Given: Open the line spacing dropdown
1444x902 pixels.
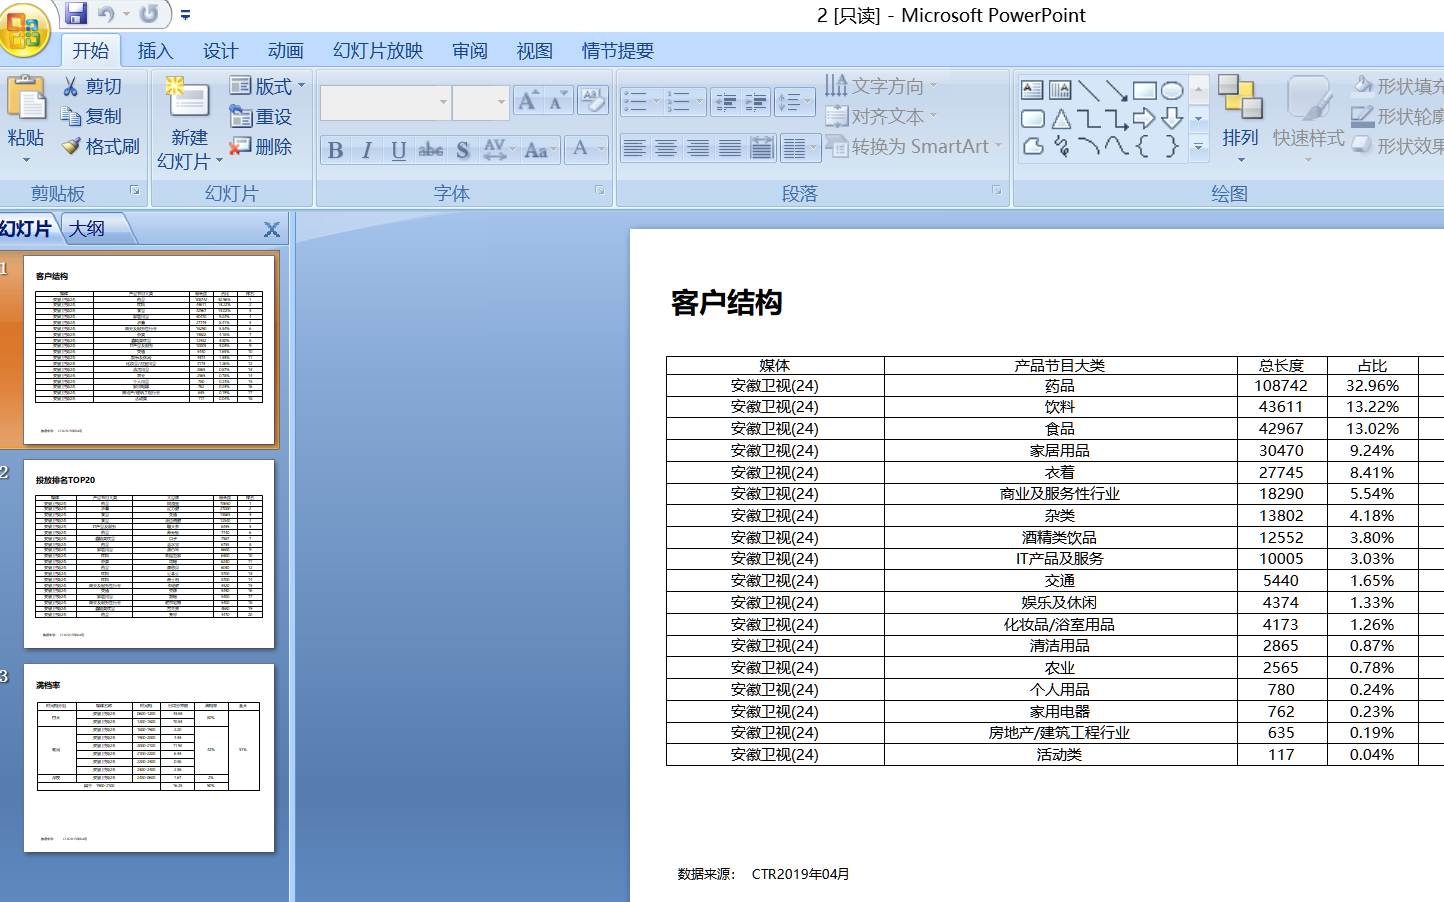Looking at the screenshot, I should coord(795,101).
